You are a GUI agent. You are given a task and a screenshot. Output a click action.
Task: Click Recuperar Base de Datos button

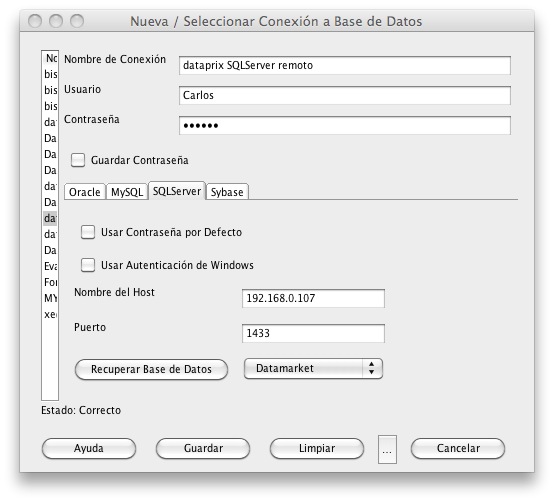pos(151,370)
